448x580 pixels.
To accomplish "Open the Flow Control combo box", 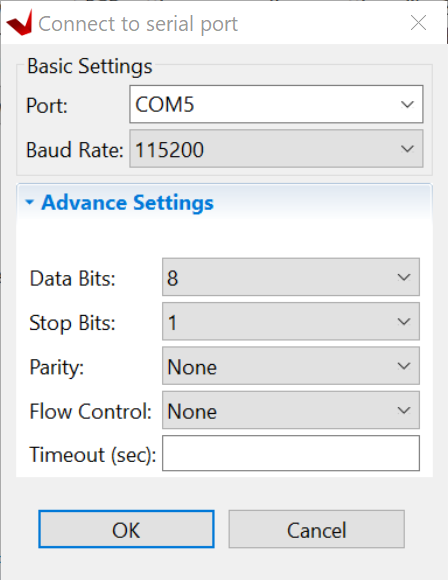I will 291,410.
